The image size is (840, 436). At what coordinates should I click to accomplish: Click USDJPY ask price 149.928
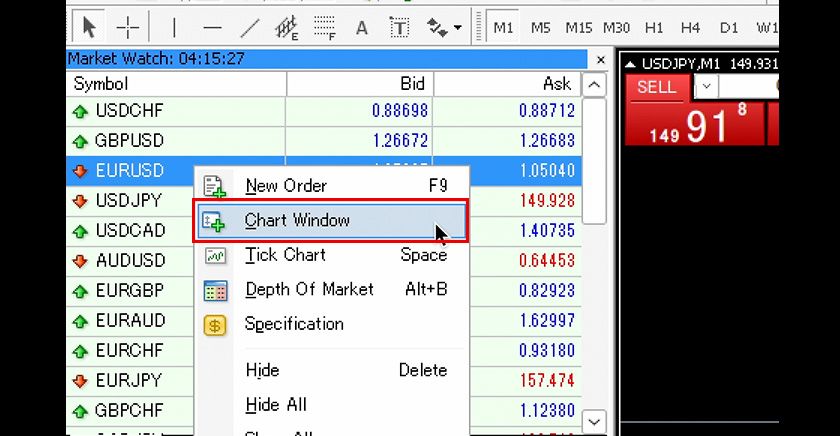coord(546,201)
